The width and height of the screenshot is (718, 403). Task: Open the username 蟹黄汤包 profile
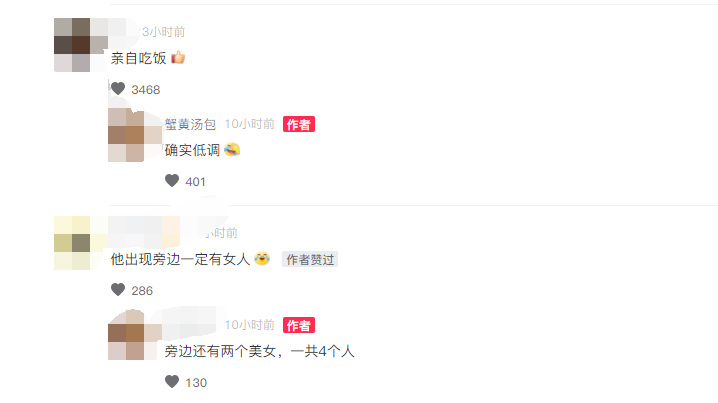(190, 124)
